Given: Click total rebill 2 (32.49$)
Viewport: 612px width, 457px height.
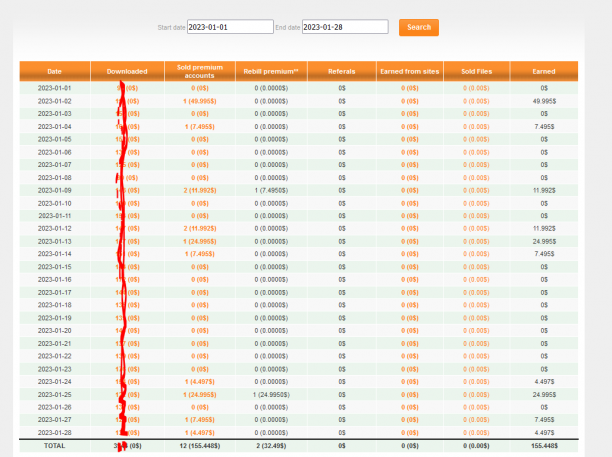Looking at the screenshot, I should coord(271,446).
